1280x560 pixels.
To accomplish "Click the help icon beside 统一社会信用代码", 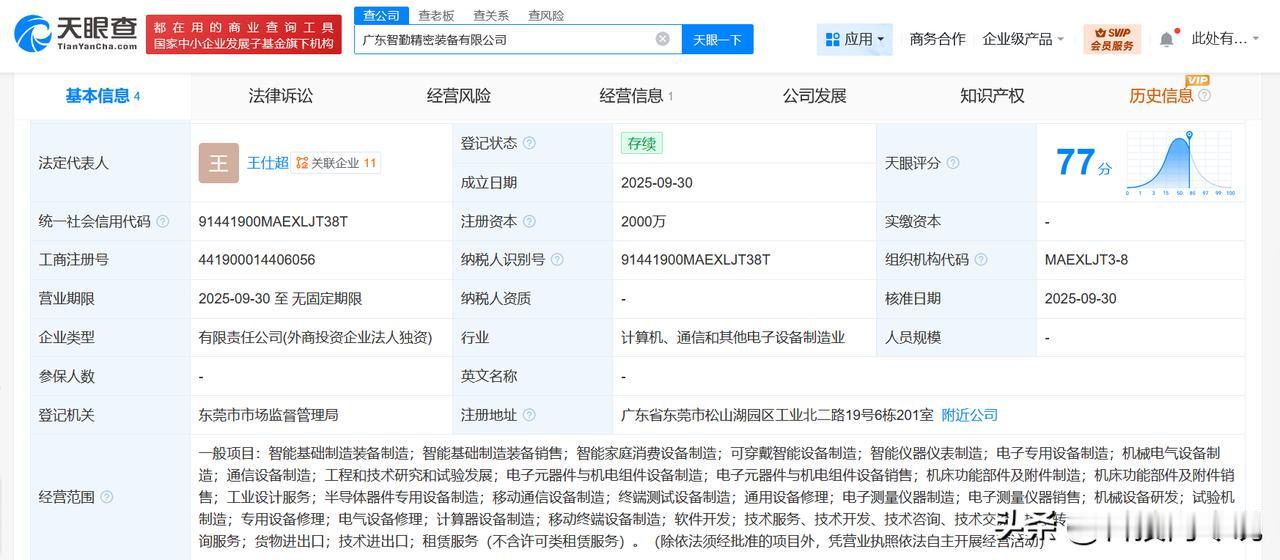I will tap(163, 221).
